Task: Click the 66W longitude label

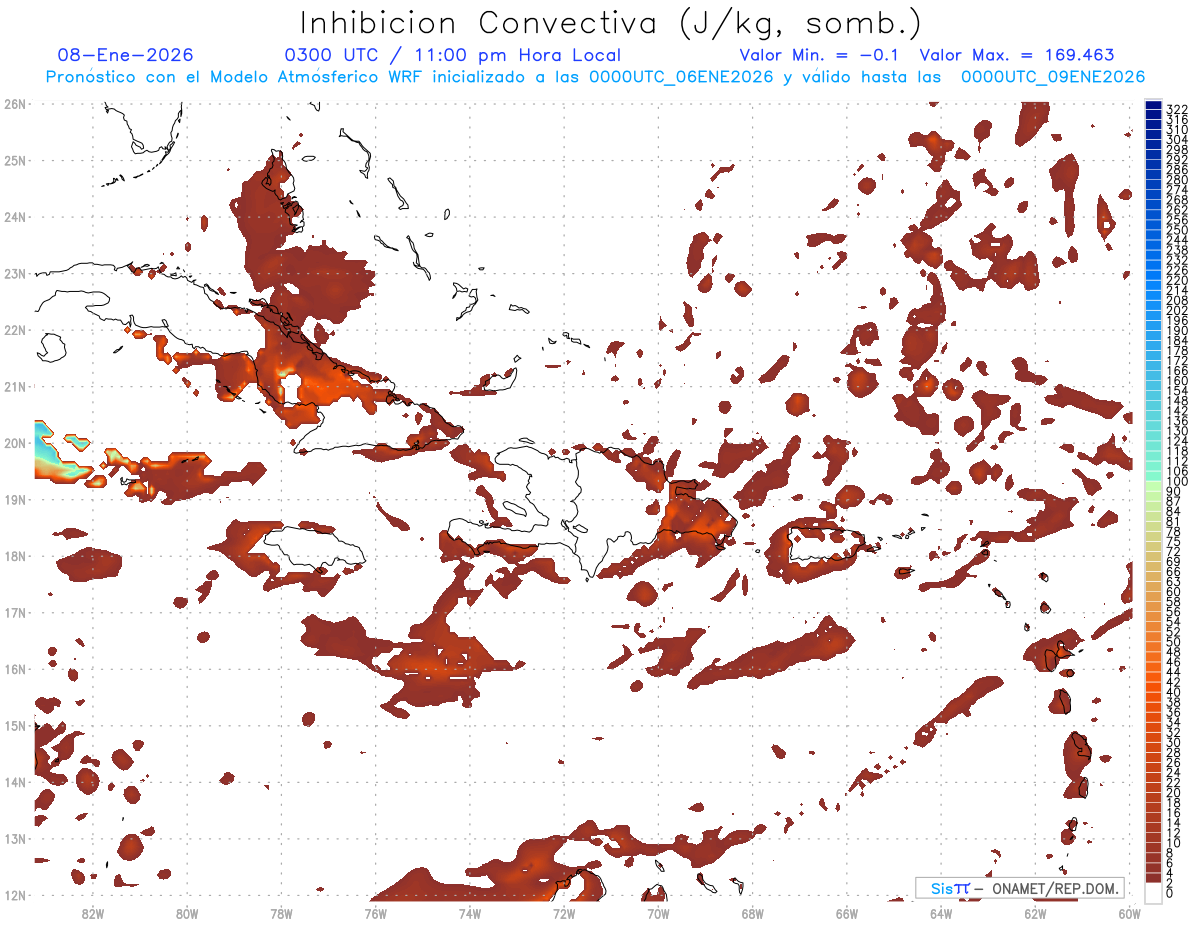Action: (847, 913)
